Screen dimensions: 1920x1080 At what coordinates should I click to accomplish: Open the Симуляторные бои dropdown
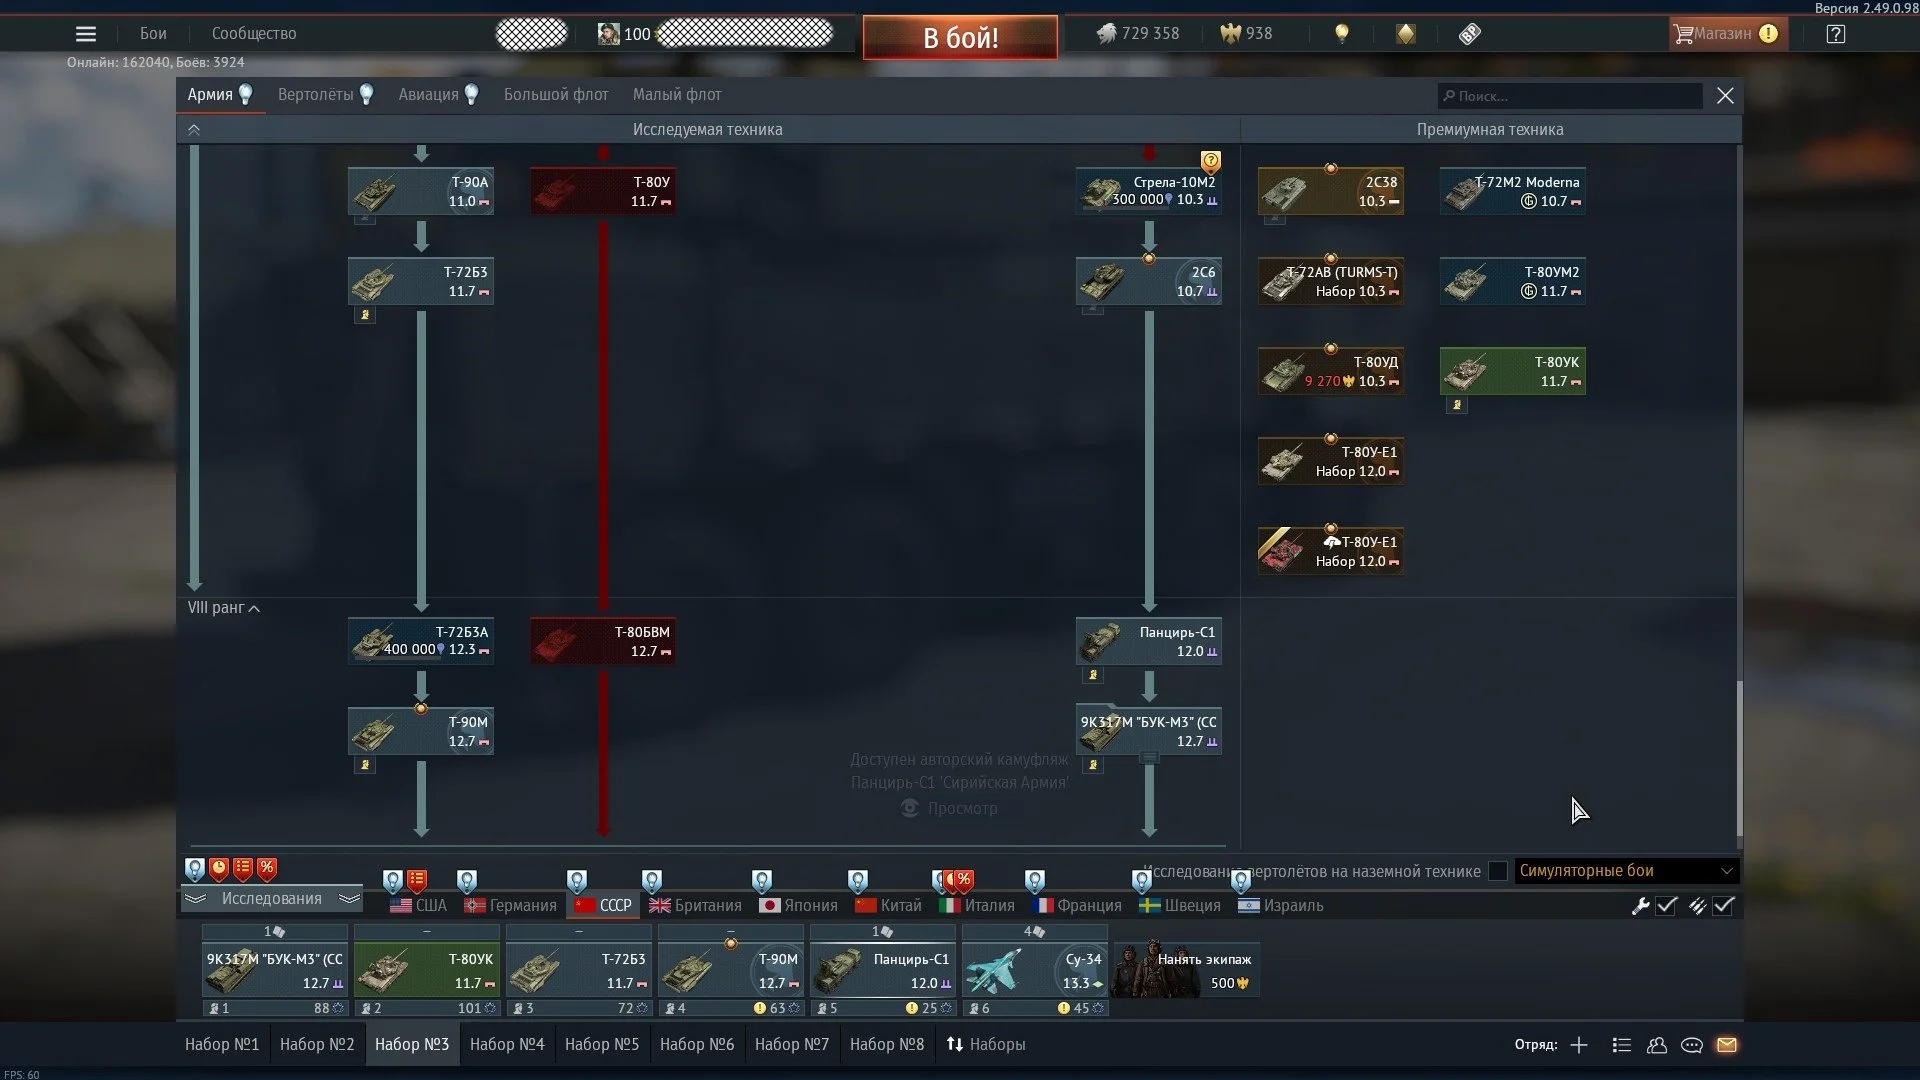1626,871
